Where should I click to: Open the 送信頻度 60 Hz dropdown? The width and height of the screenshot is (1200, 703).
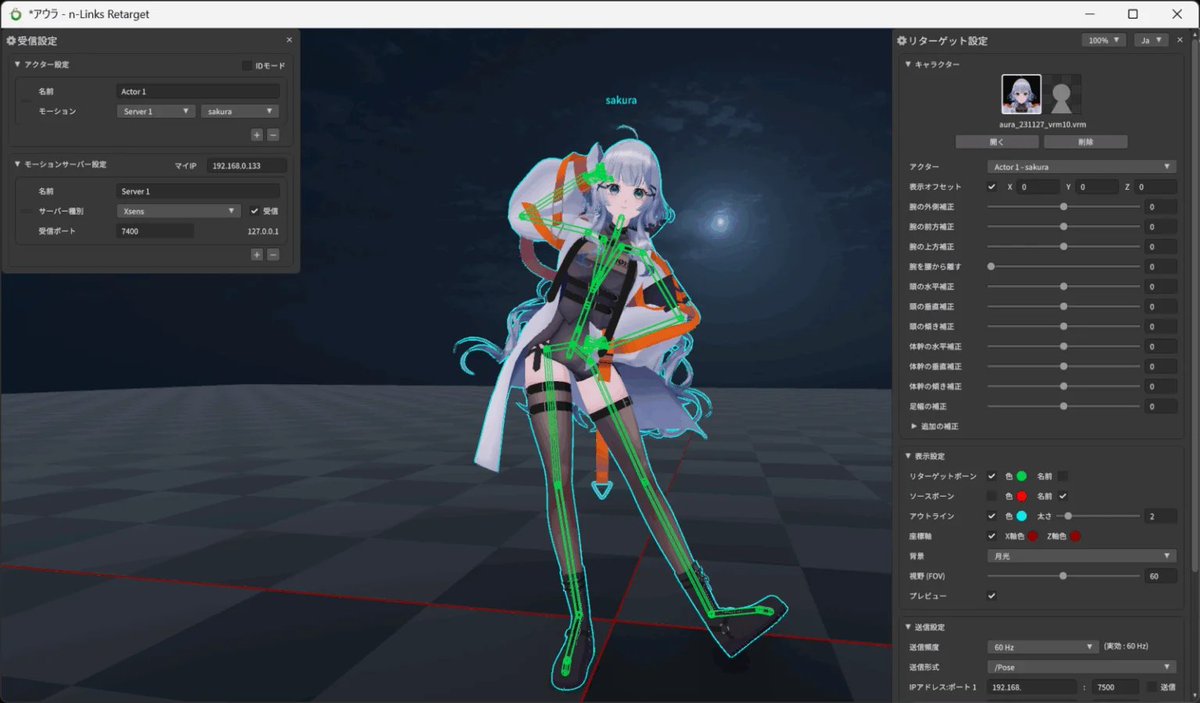1042,646
